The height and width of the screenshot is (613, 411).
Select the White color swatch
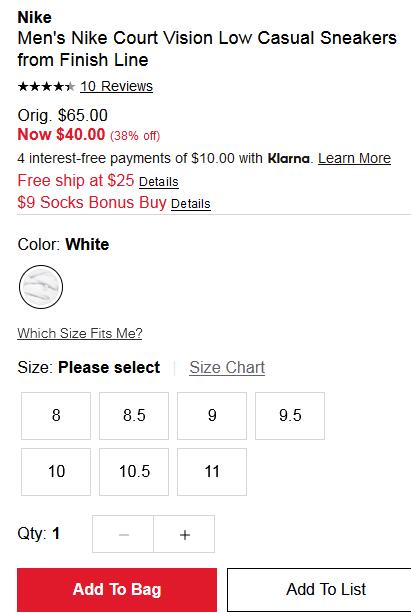point(41,287)
